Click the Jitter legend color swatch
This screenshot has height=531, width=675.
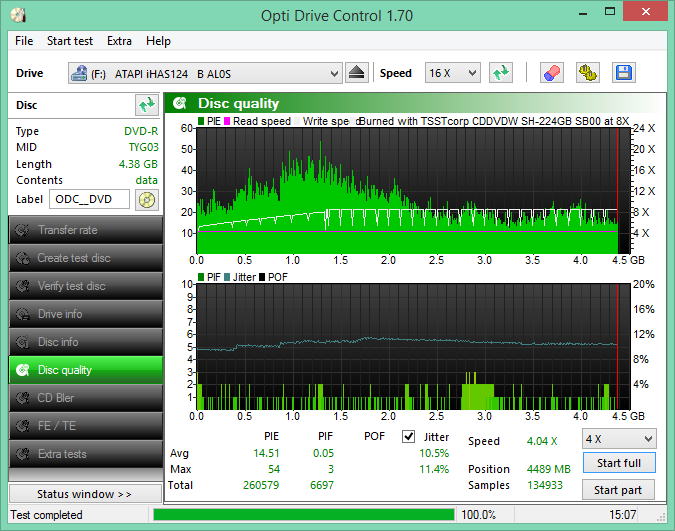(227, 277)
